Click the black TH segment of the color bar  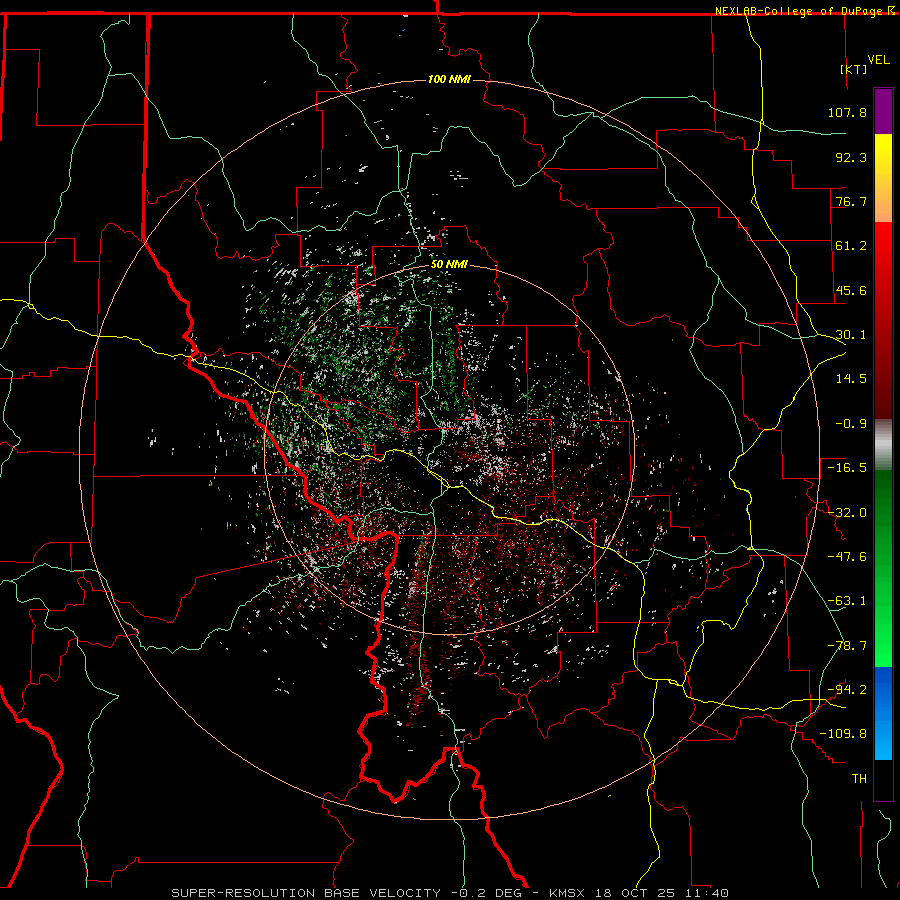pyautogui.click(x=883, y=780)
